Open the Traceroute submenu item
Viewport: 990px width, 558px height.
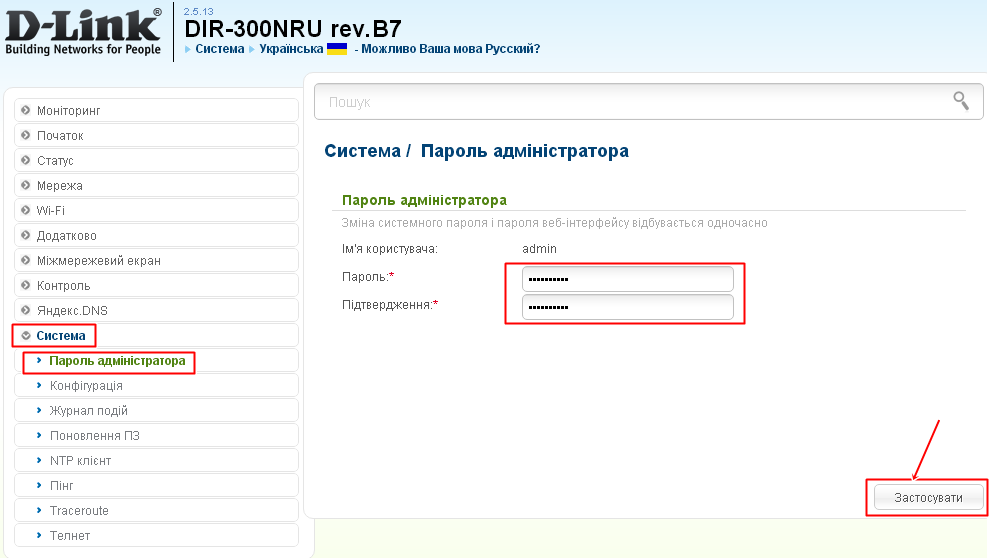[x=156, y=510]
